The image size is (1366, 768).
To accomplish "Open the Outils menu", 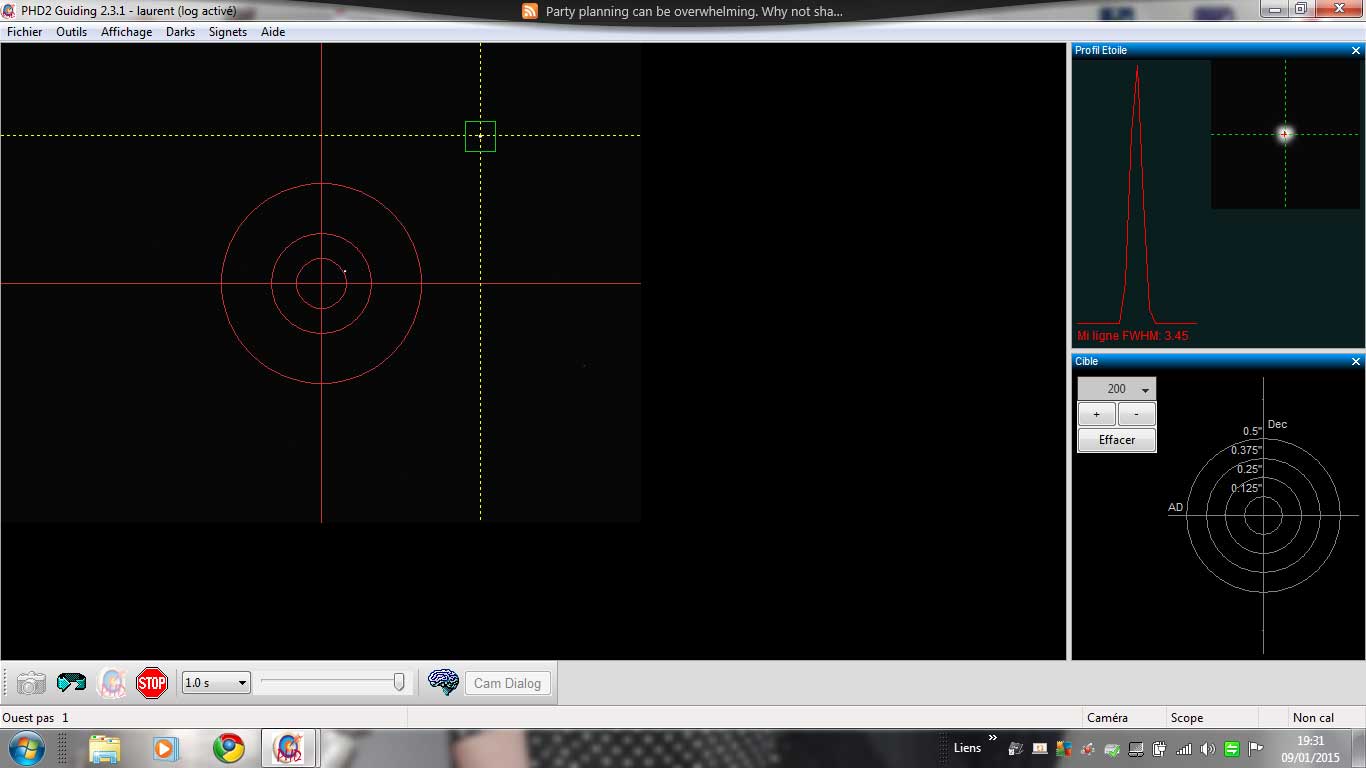I will (x=72, y=32).
